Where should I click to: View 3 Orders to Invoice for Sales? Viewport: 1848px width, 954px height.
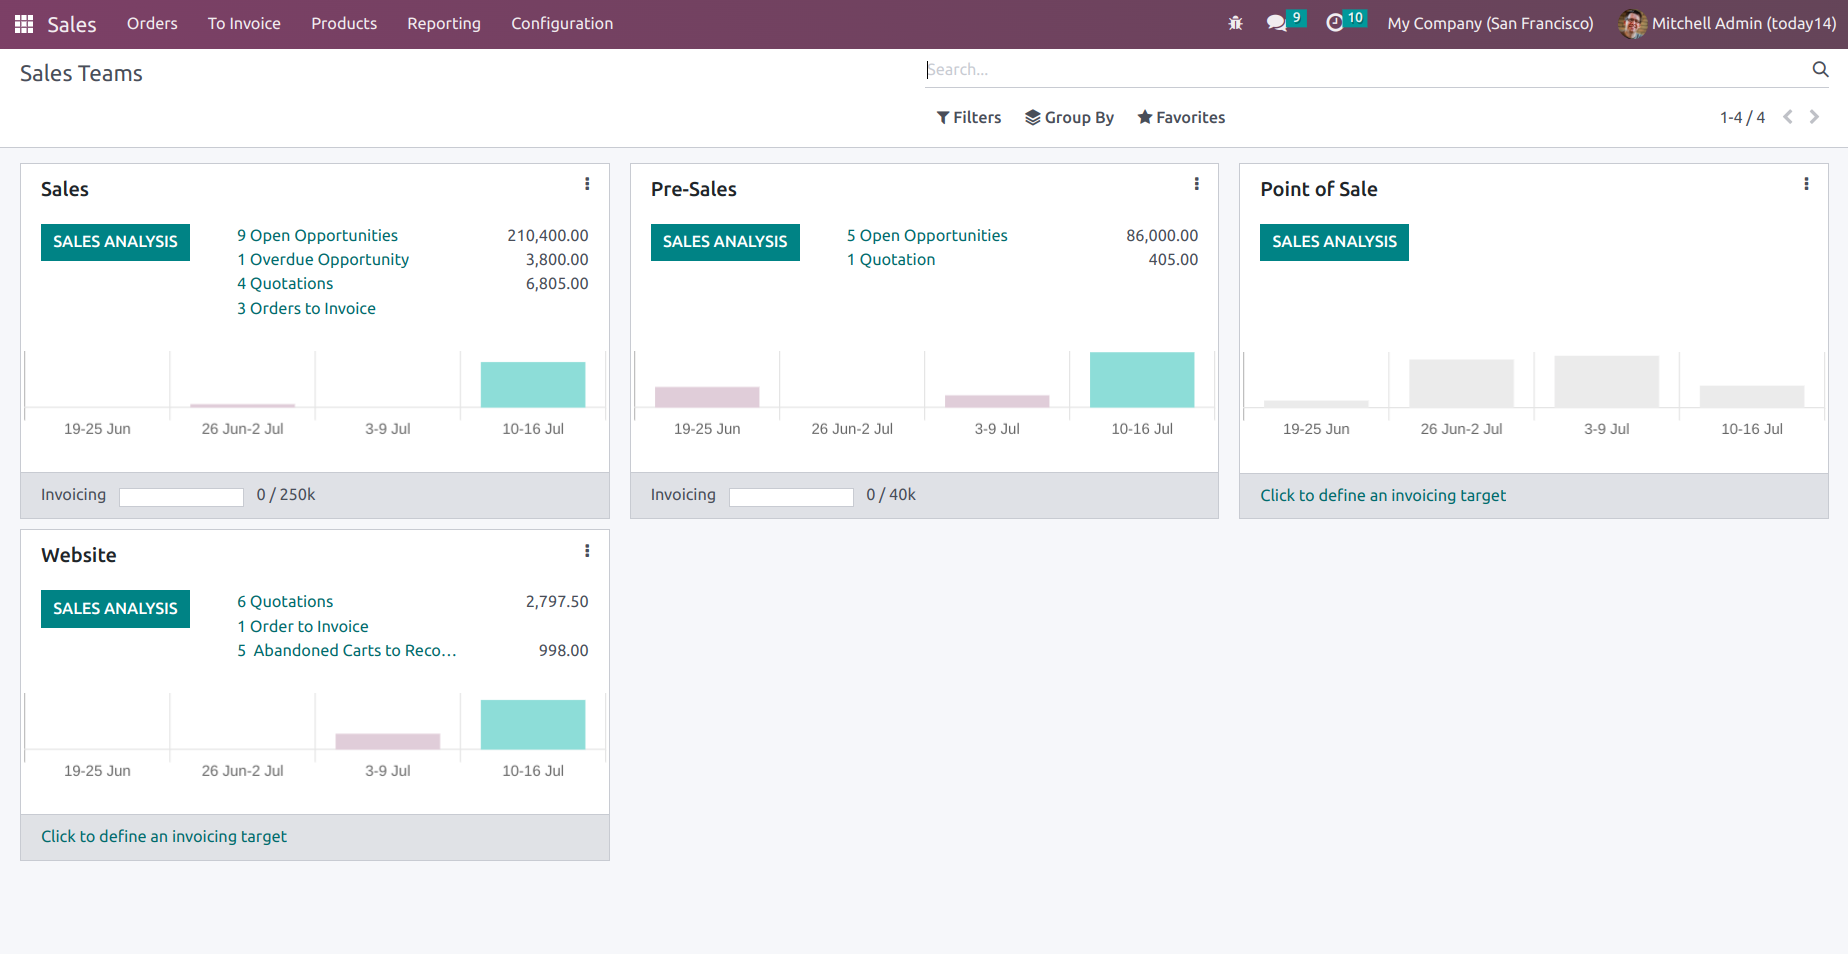click(306, 308)
